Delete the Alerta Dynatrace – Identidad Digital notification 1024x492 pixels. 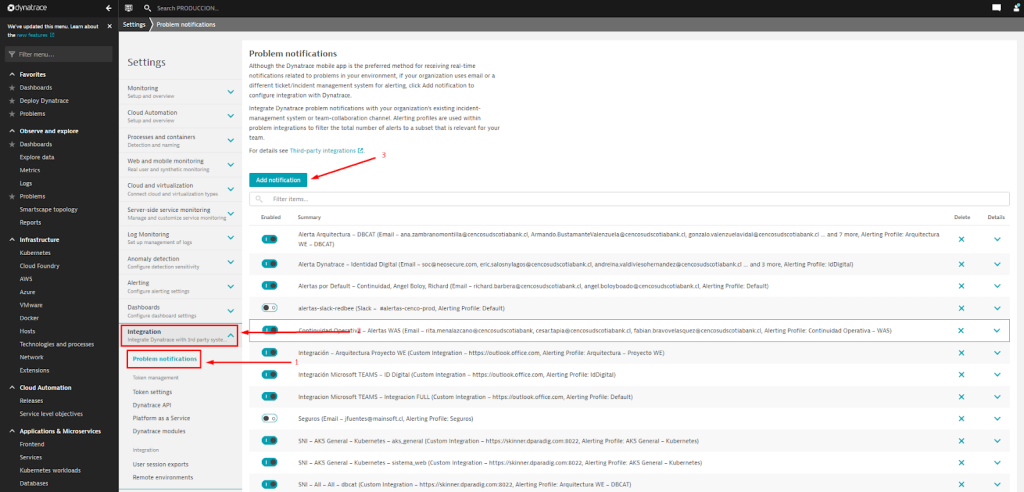(x=961, y=264)
